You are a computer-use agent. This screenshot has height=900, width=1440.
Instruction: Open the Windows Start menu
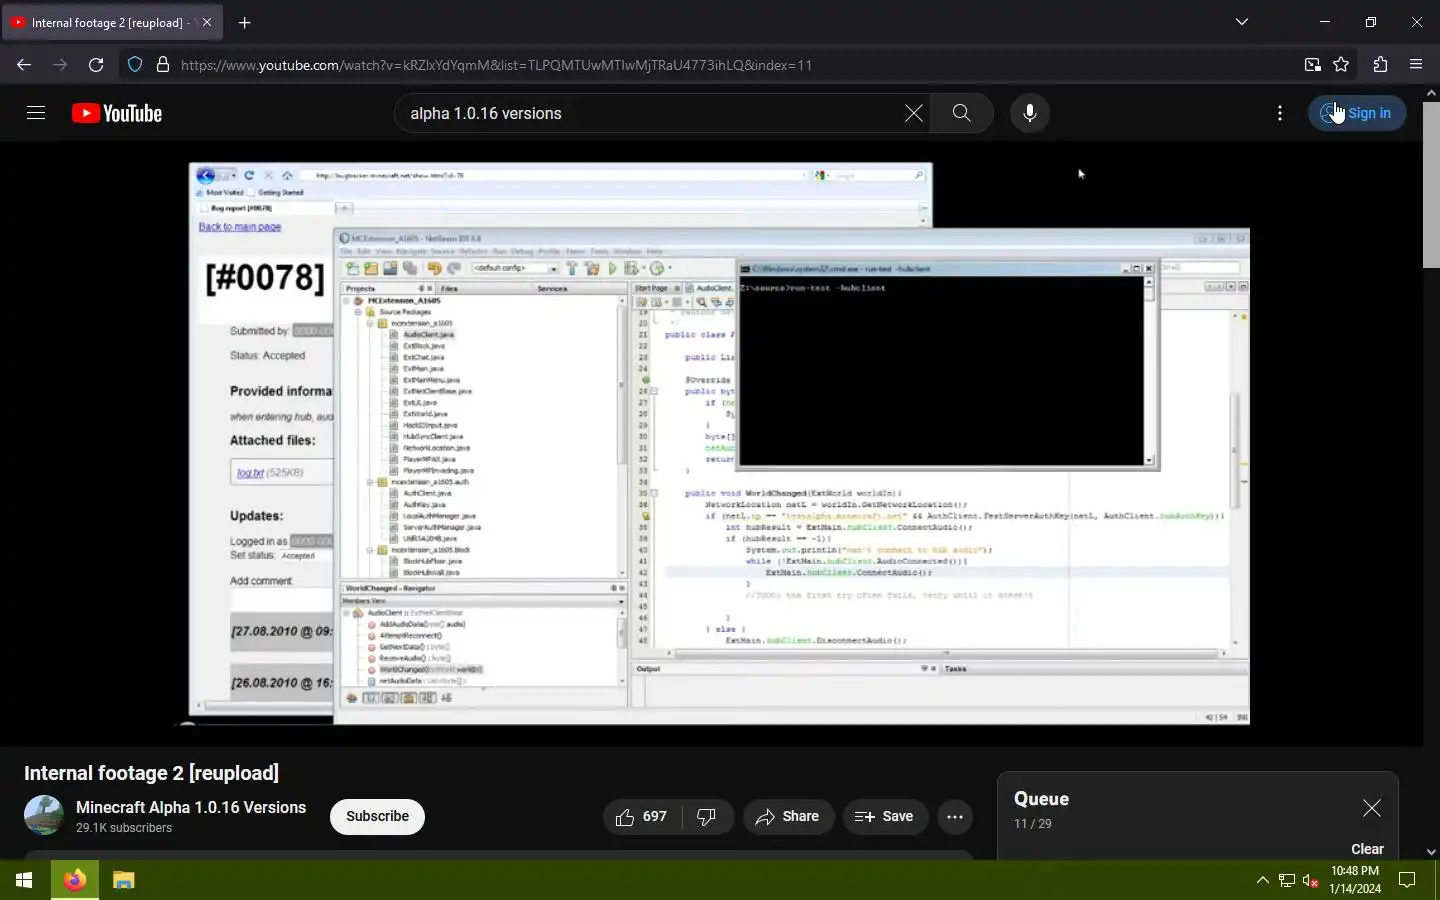pyautogui.click(x=24, y=880)
